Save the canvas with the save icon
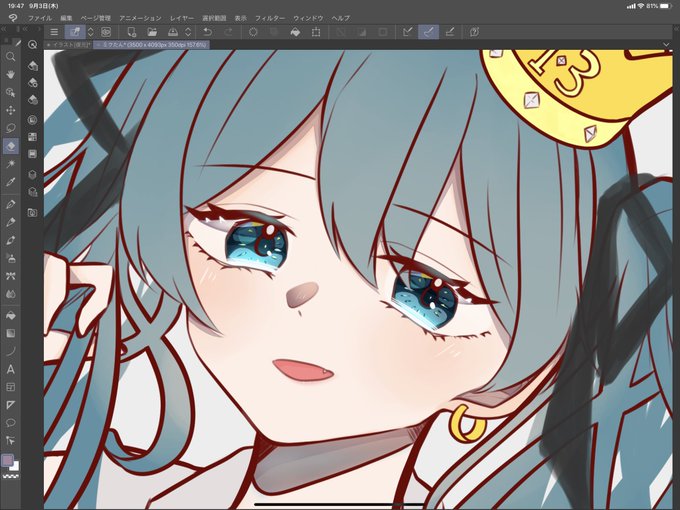Screen dimensions: 680x510 point(173,32)
